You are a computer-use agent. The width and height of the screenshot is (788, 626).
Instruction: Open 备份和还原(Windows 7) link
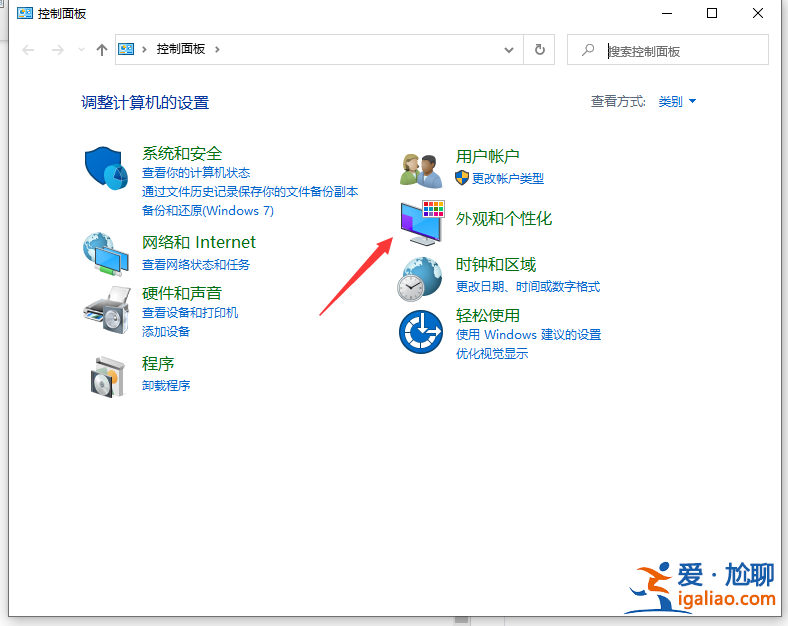pyautogui.click(x=208, y=211)
